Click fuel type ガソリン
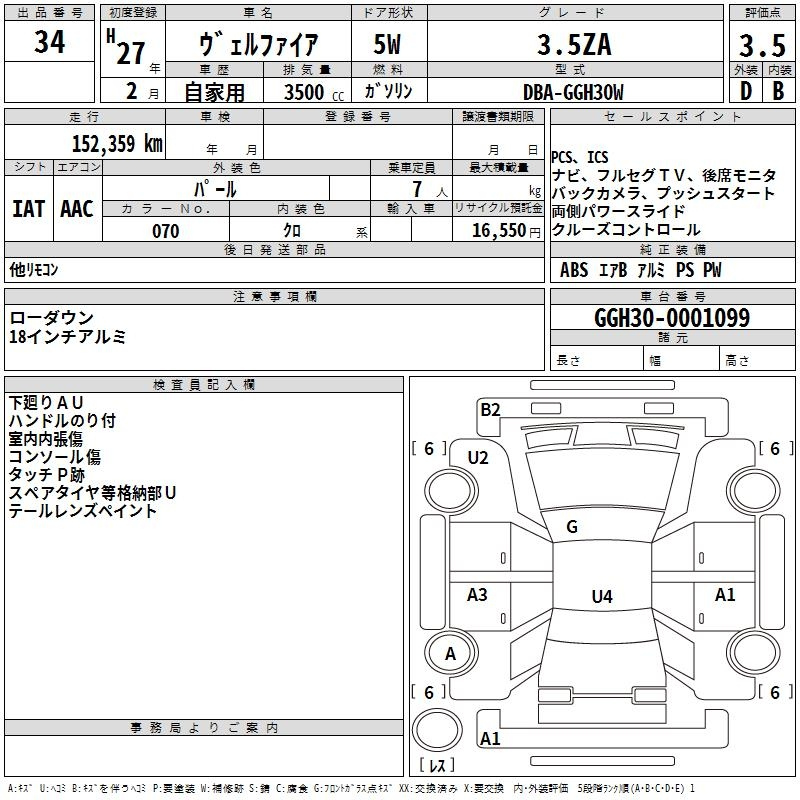This screenshot has height=800, width=800. point(388,91)
